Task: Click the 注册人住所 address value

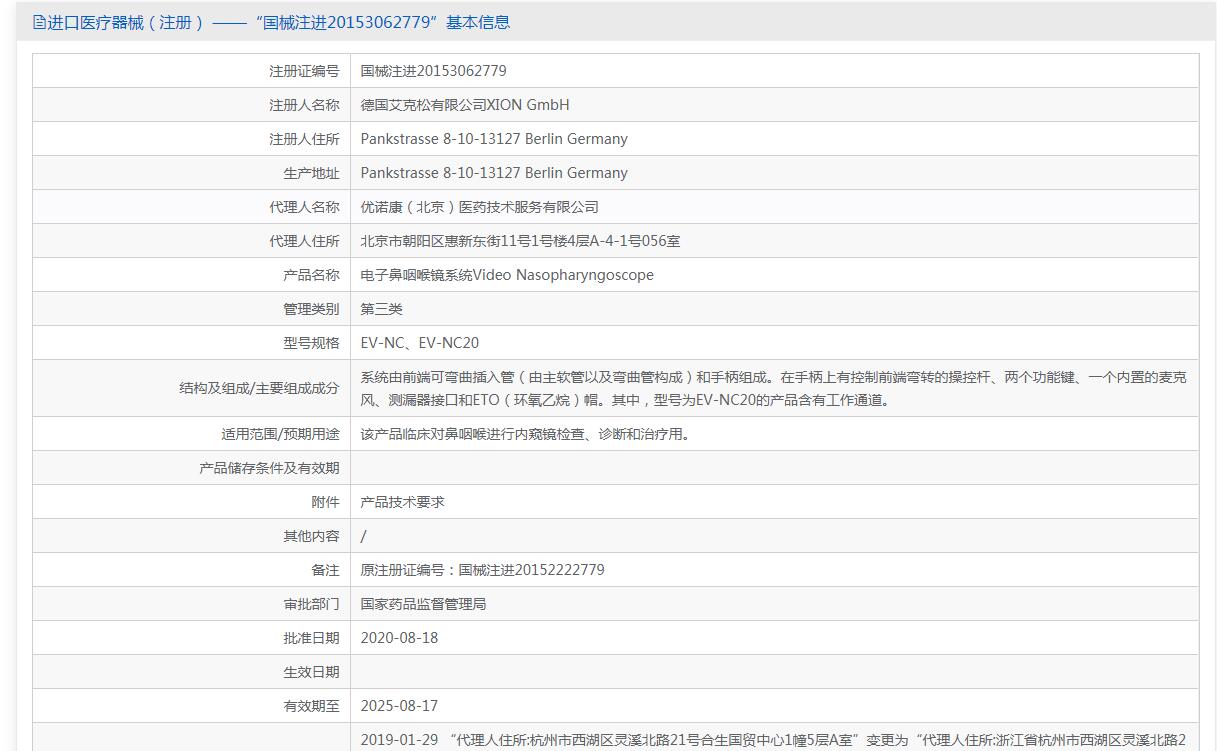Action: 494,139
